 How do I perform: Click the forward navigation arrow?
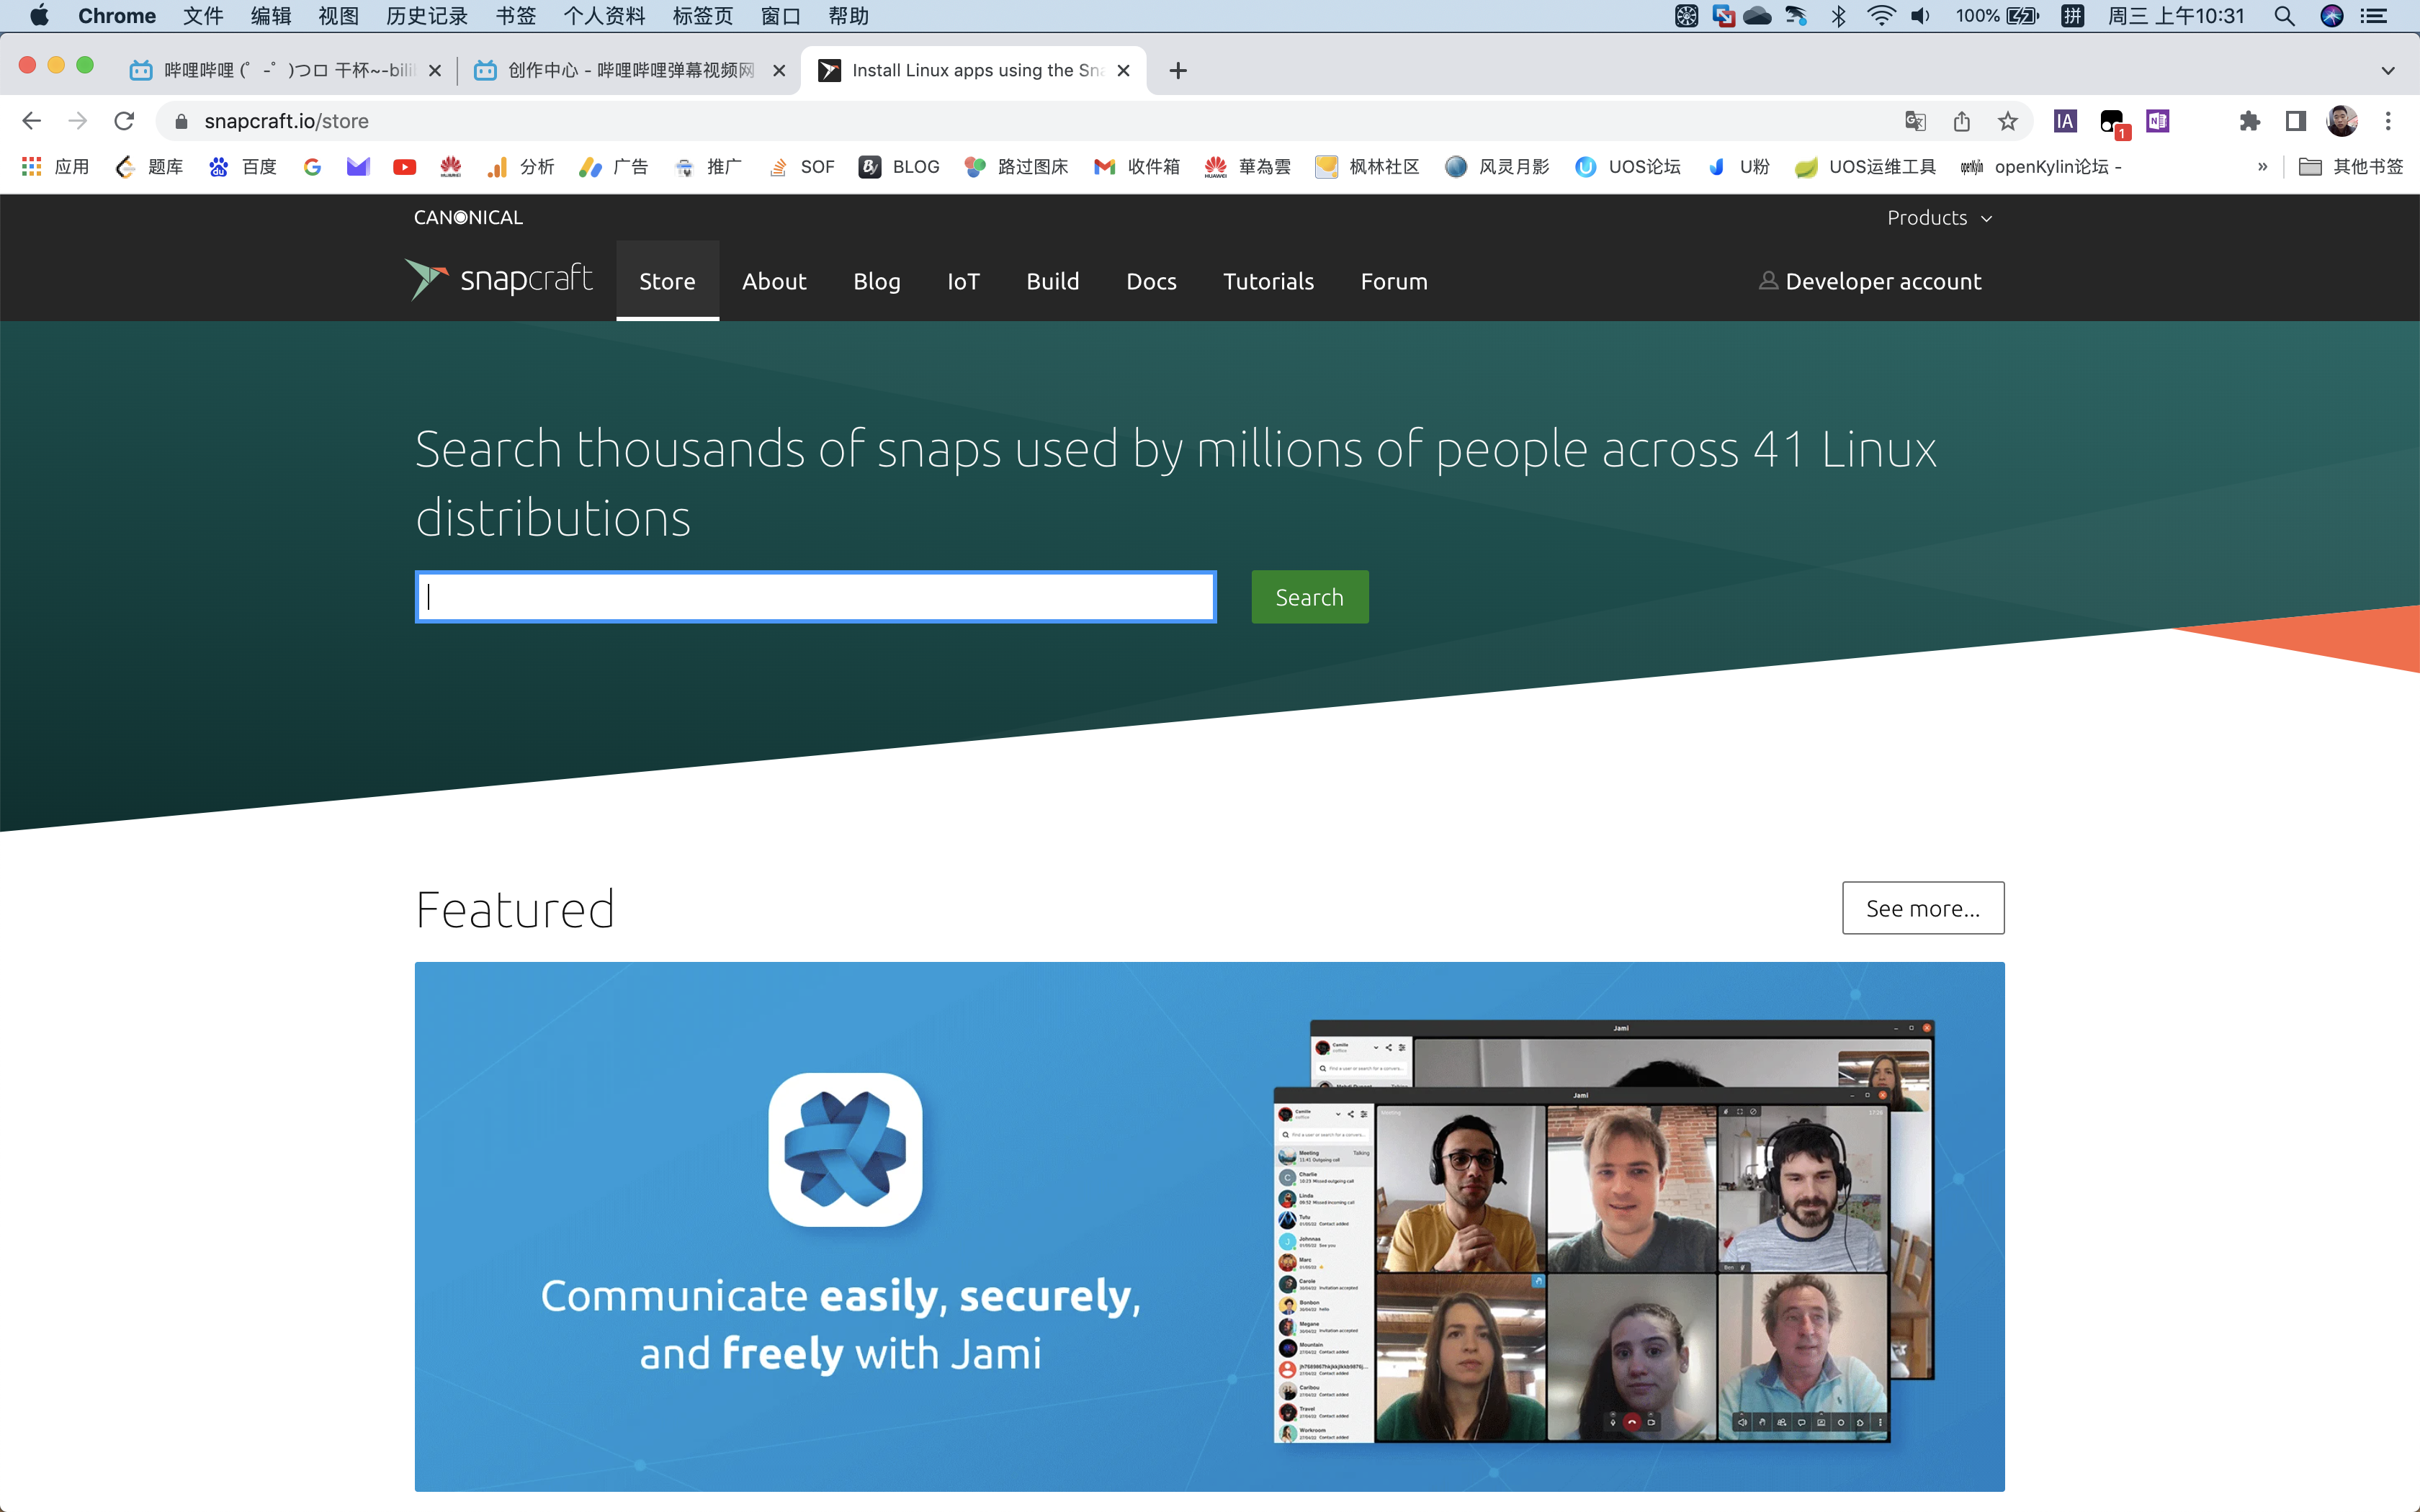click(77, 121)
